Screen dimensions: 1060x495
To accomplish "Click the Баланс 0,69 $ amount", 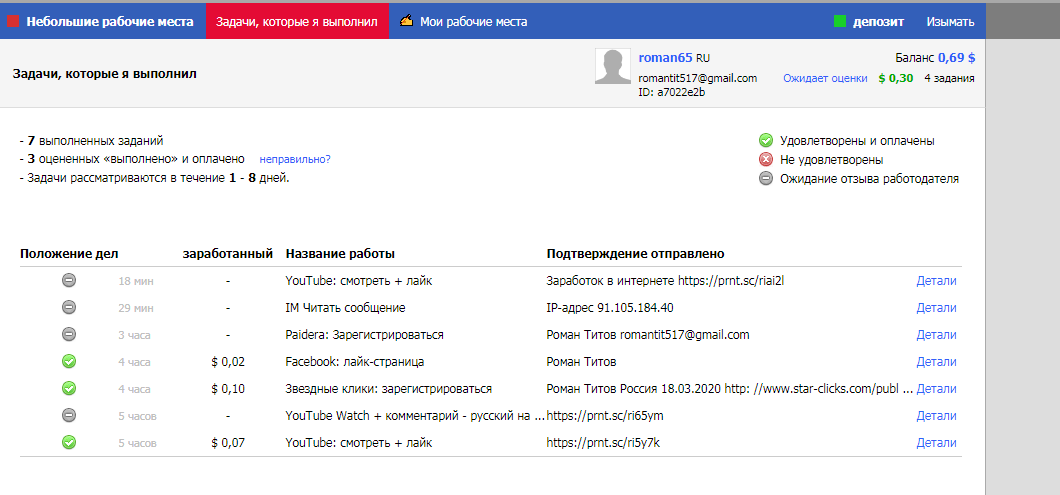I will click(957, 58).
